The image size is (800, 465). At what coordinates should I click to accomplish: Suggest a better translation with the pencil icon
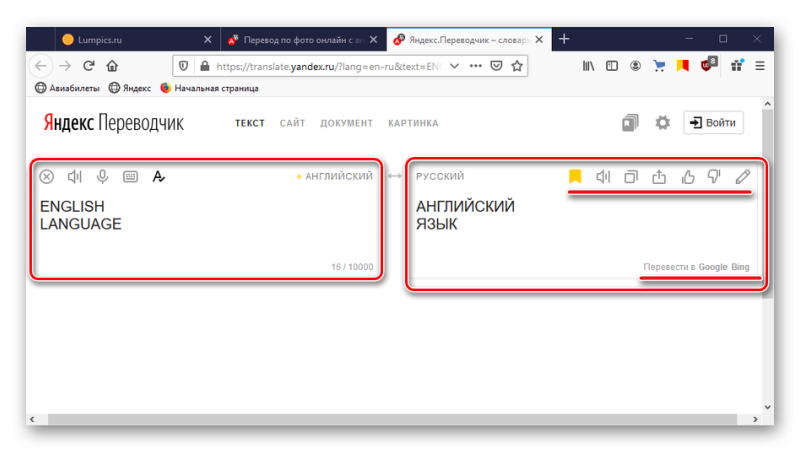[743, 177]
